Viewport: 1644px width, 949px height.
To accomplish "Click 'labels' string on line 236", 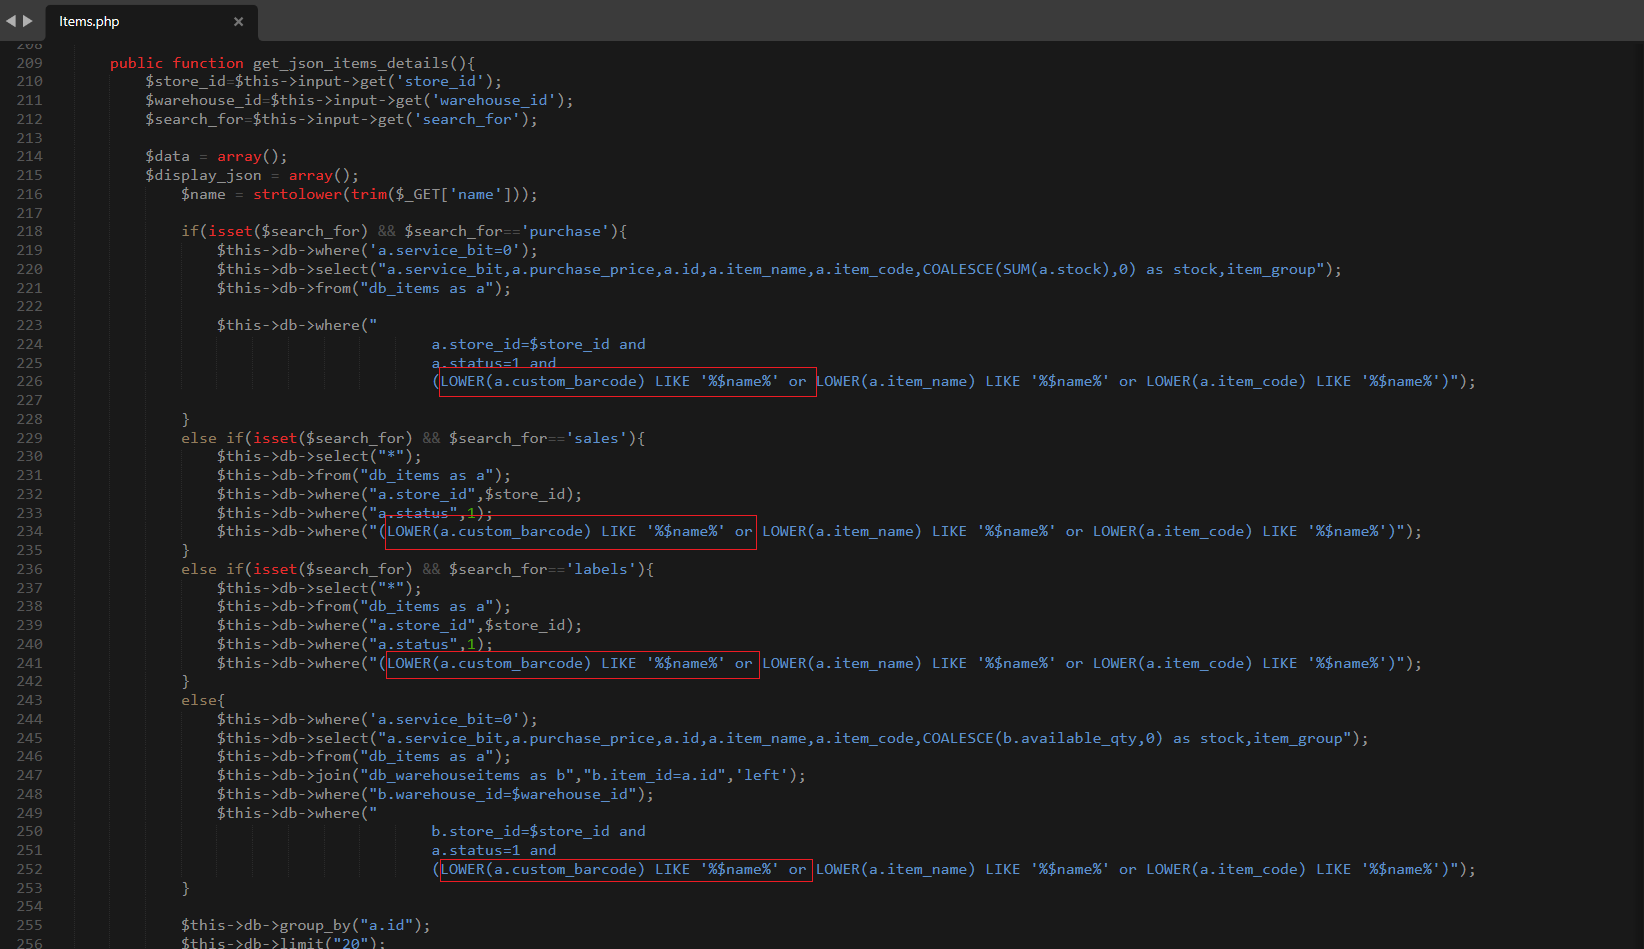I will 601,569.
